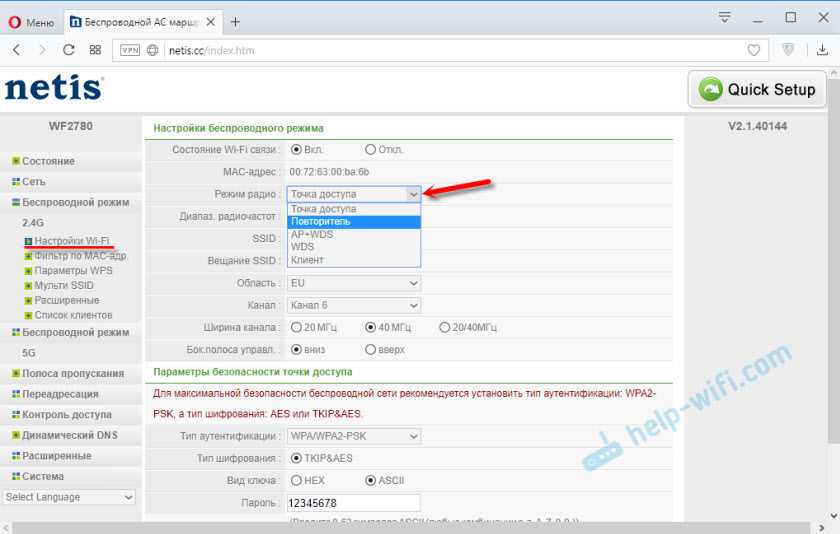Open a new tab with plus icon
This screenshot has width=840, height=534.
(235, 20)
